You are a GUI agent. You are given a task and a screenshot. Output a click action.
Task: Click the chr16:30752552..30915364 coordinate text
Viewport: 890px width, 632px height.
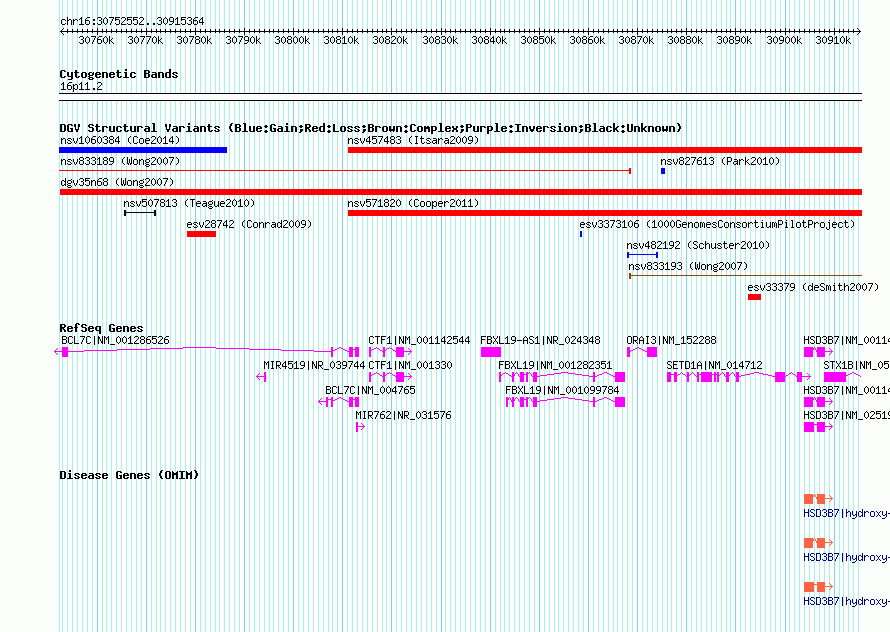point(132,21)
